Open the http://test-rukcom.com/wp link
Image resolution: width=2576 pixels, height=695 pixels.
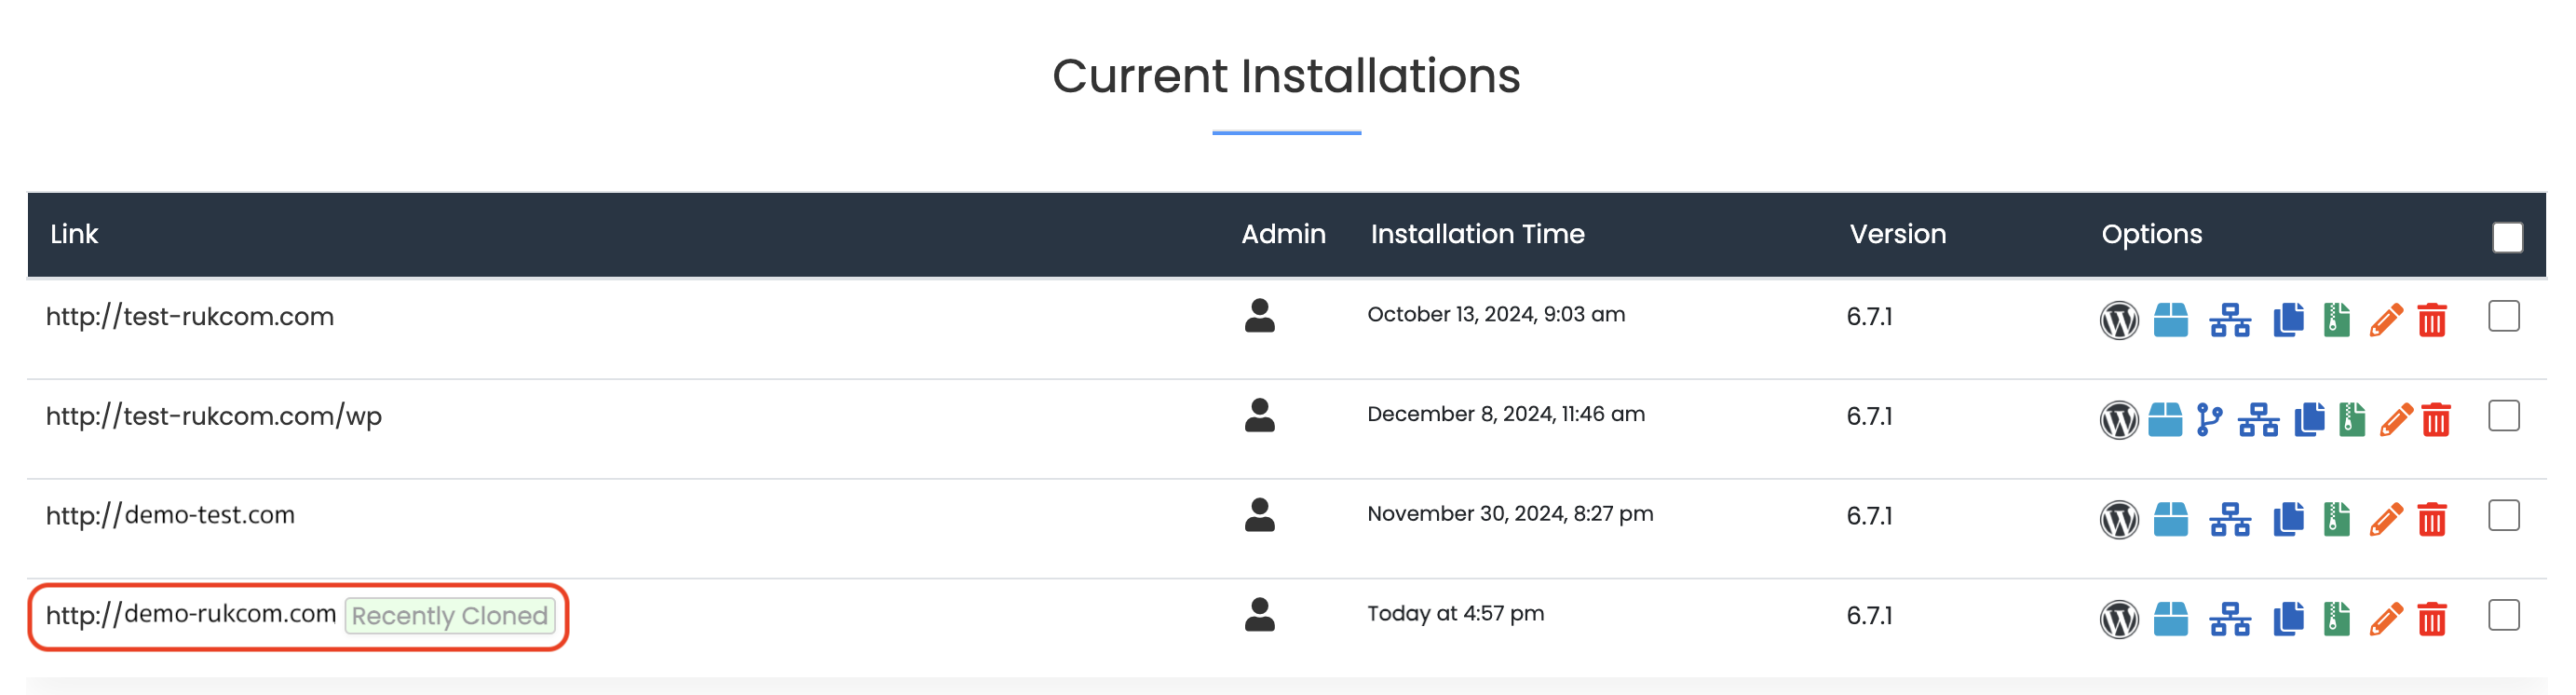pos(214,416)
